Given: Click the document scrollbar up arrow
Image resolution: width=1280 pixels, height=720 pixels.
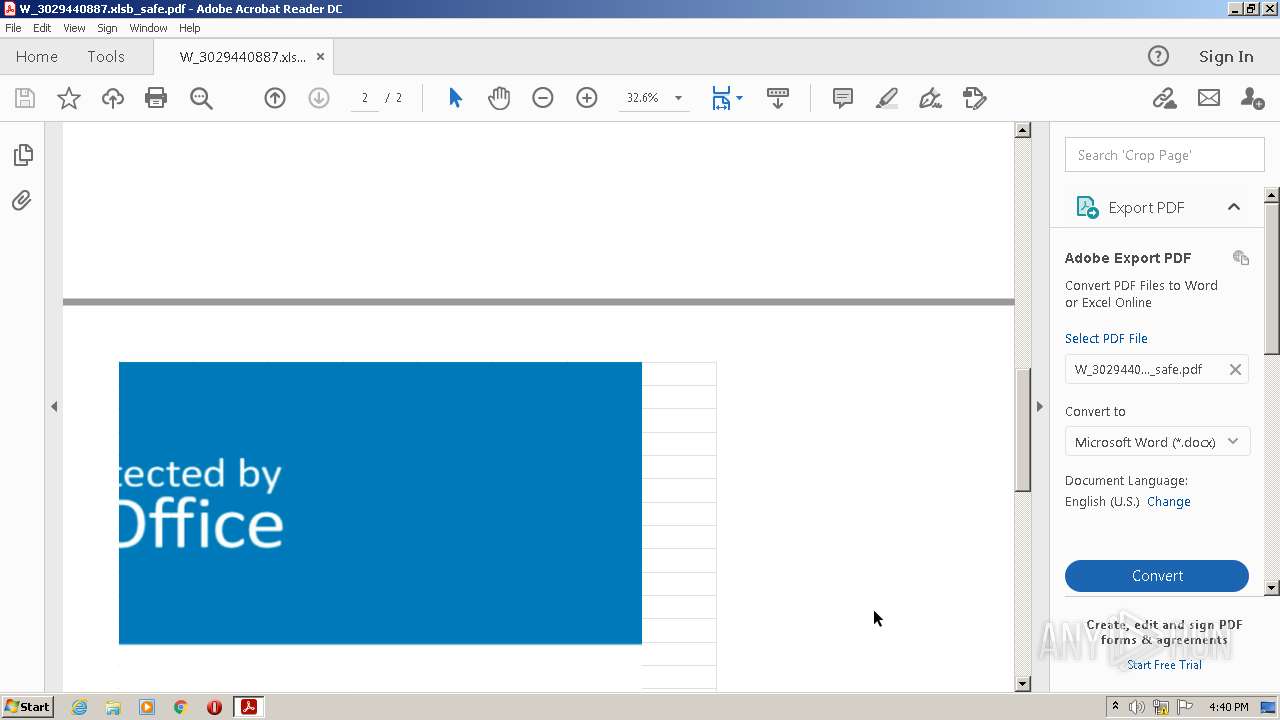Looking at the screenshot, I should point(1022,130).
